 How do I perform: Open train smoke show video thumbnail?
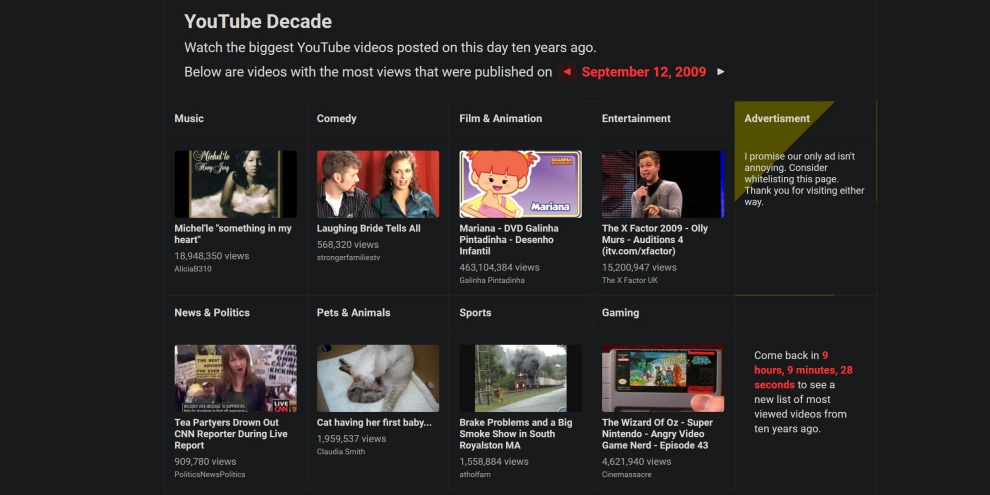coord(520,378)
